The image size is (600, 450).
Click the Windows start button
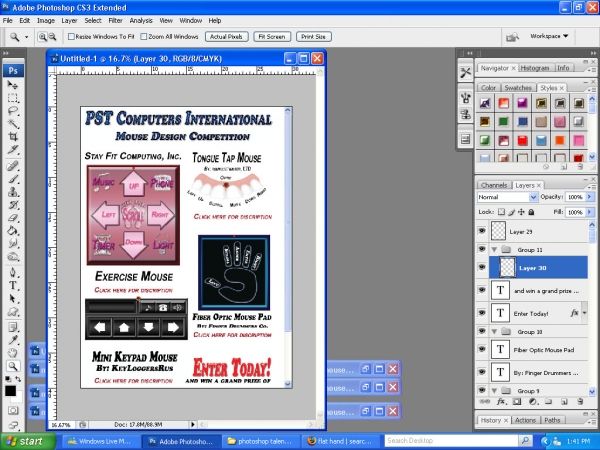click(x=28, y=441)
